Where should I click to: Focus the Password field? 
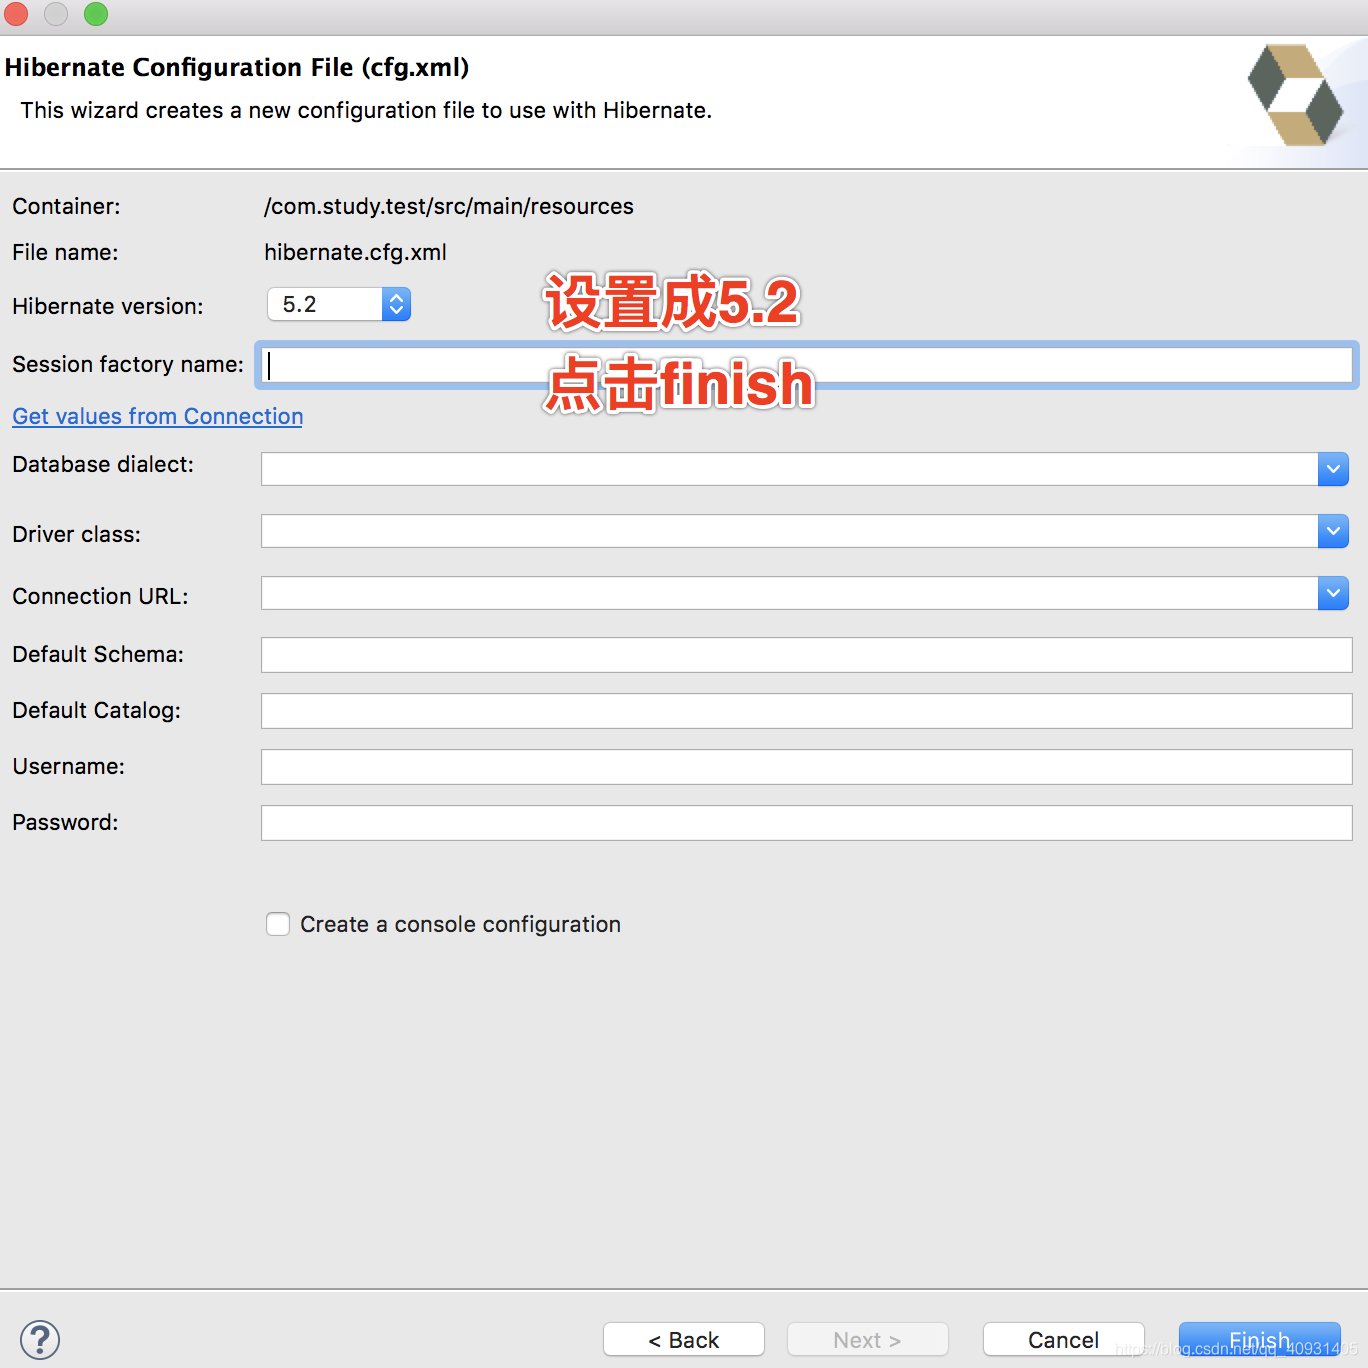pyautogui.click(x=807, y=823)
